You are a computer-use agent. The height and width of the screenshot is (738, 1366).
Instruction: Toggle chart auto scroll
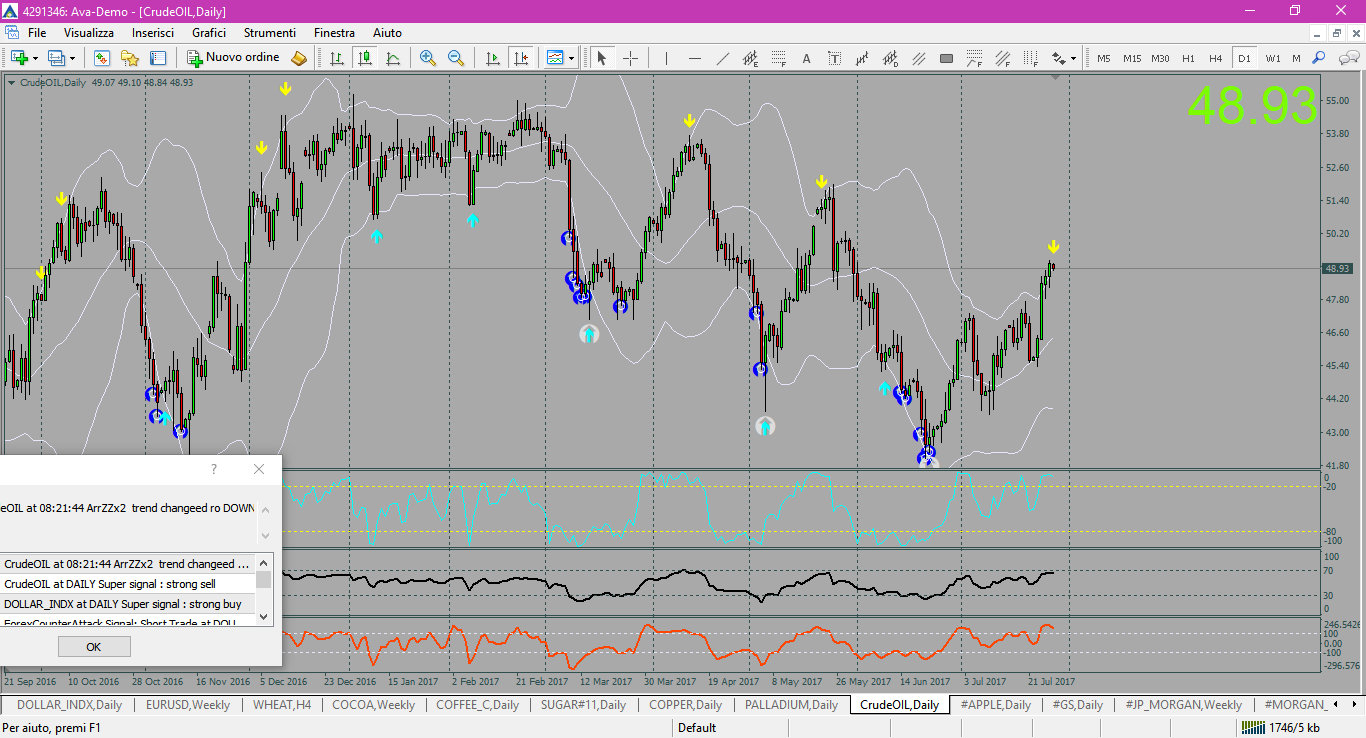pyautogui.click(x=492, y=58)
